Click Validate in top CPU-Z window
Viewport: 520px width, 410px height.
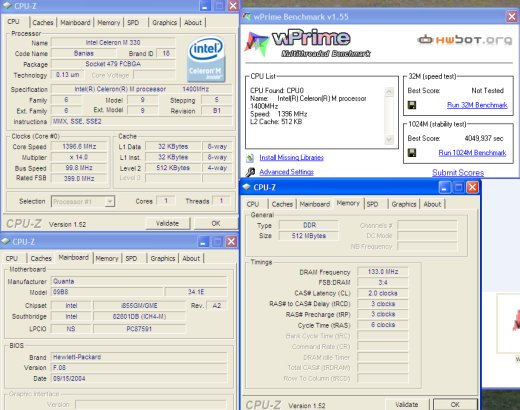coord(168,223)
